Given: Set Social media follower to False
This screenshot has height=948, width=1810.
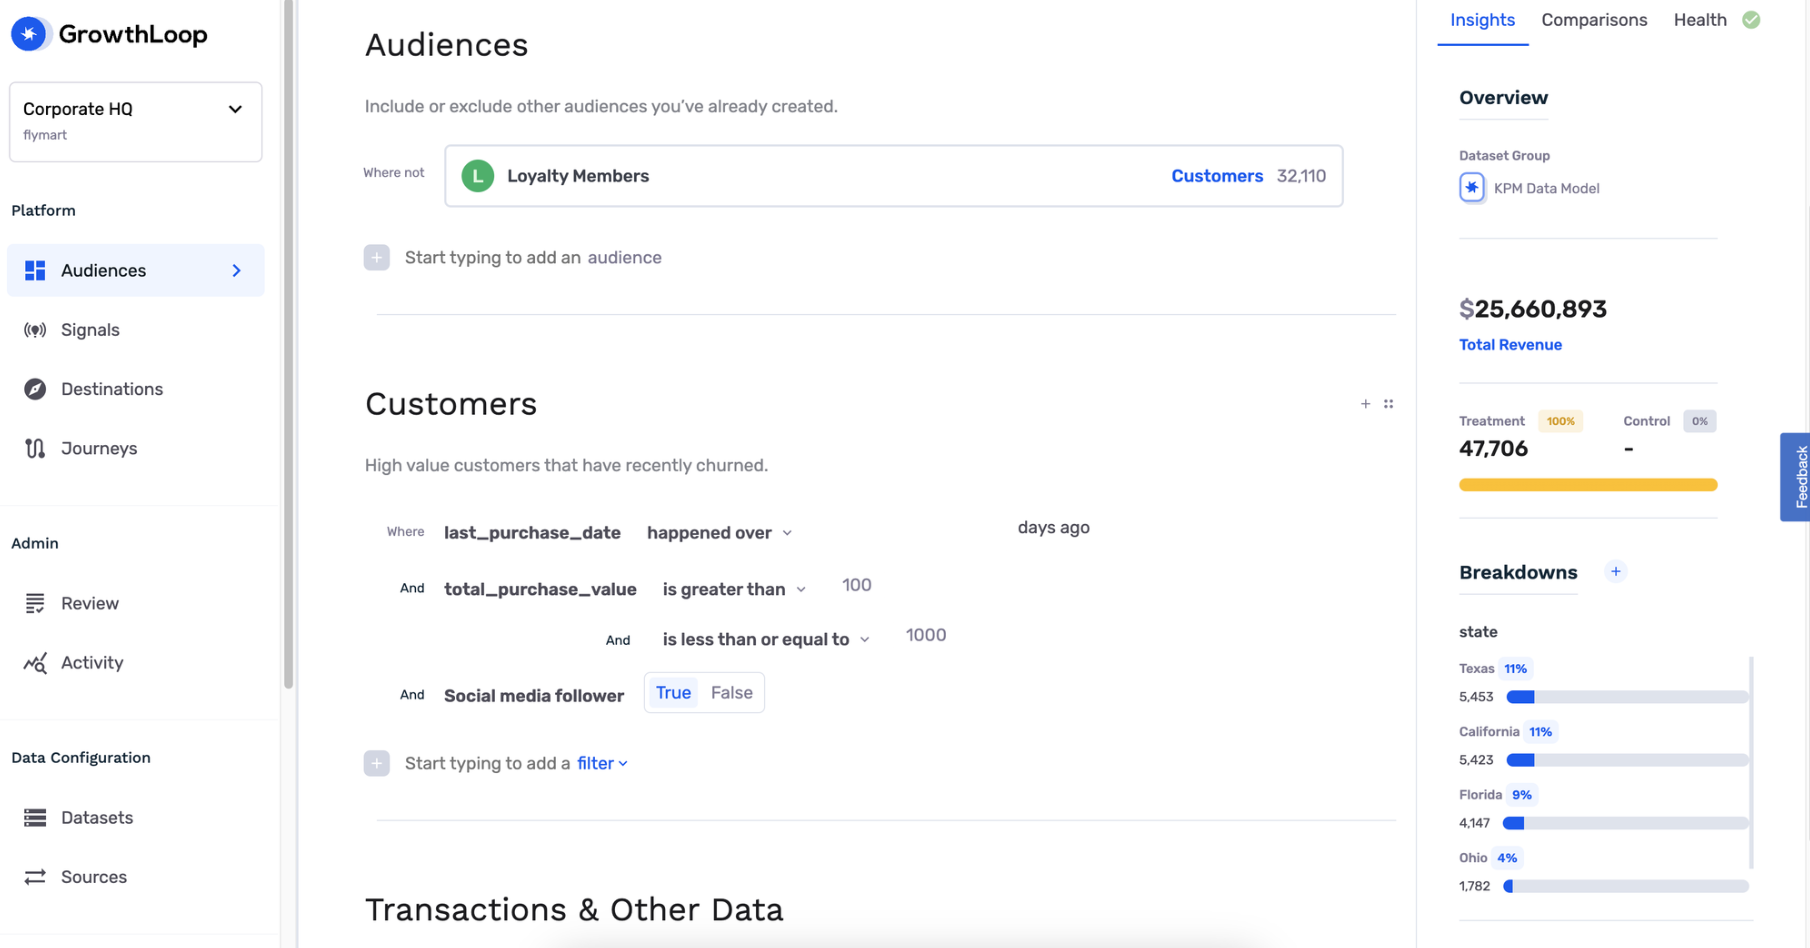Looking at the screenshot, I should coord(731,693).
